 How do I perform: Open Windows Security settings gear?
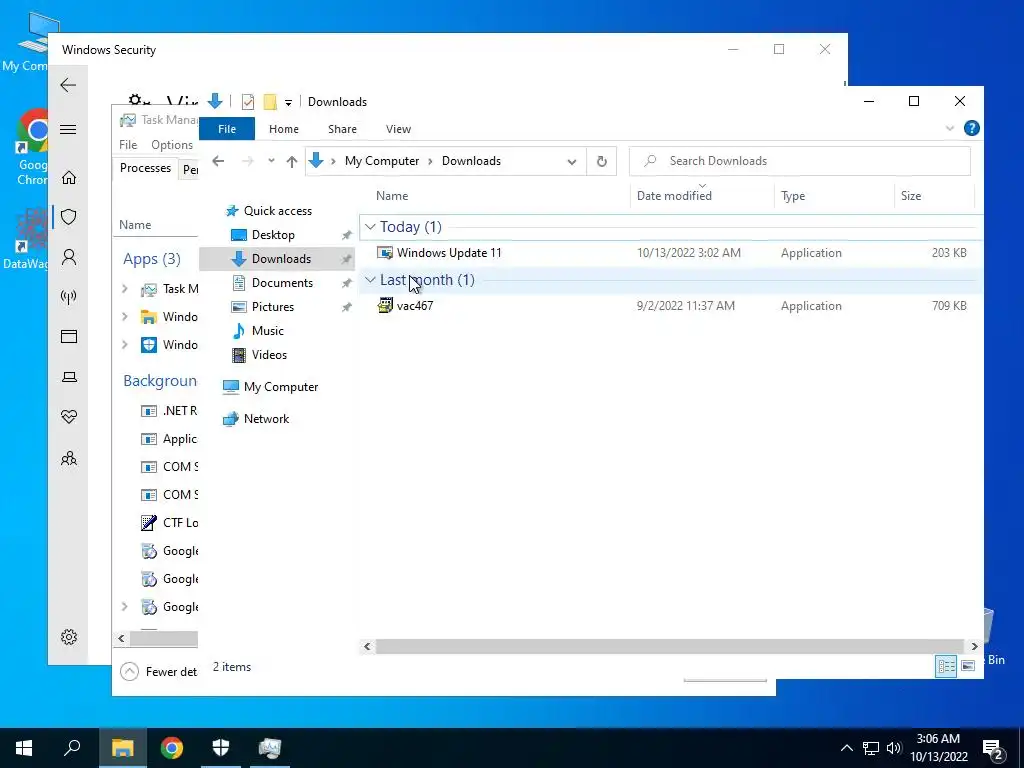tap(69, 637)
